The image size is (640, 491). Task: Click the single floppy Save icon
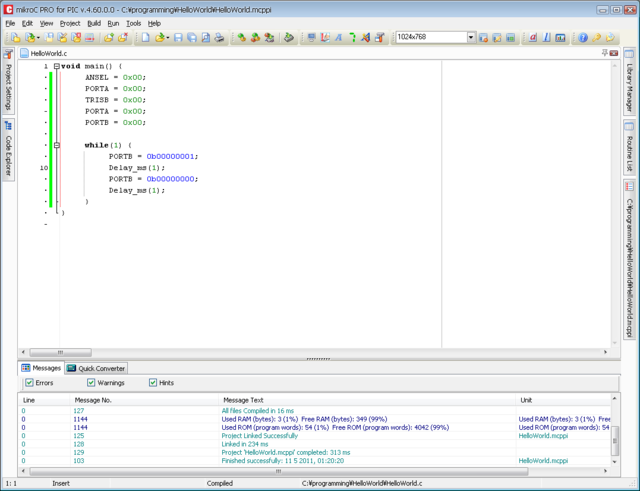(x=178, y=38)
